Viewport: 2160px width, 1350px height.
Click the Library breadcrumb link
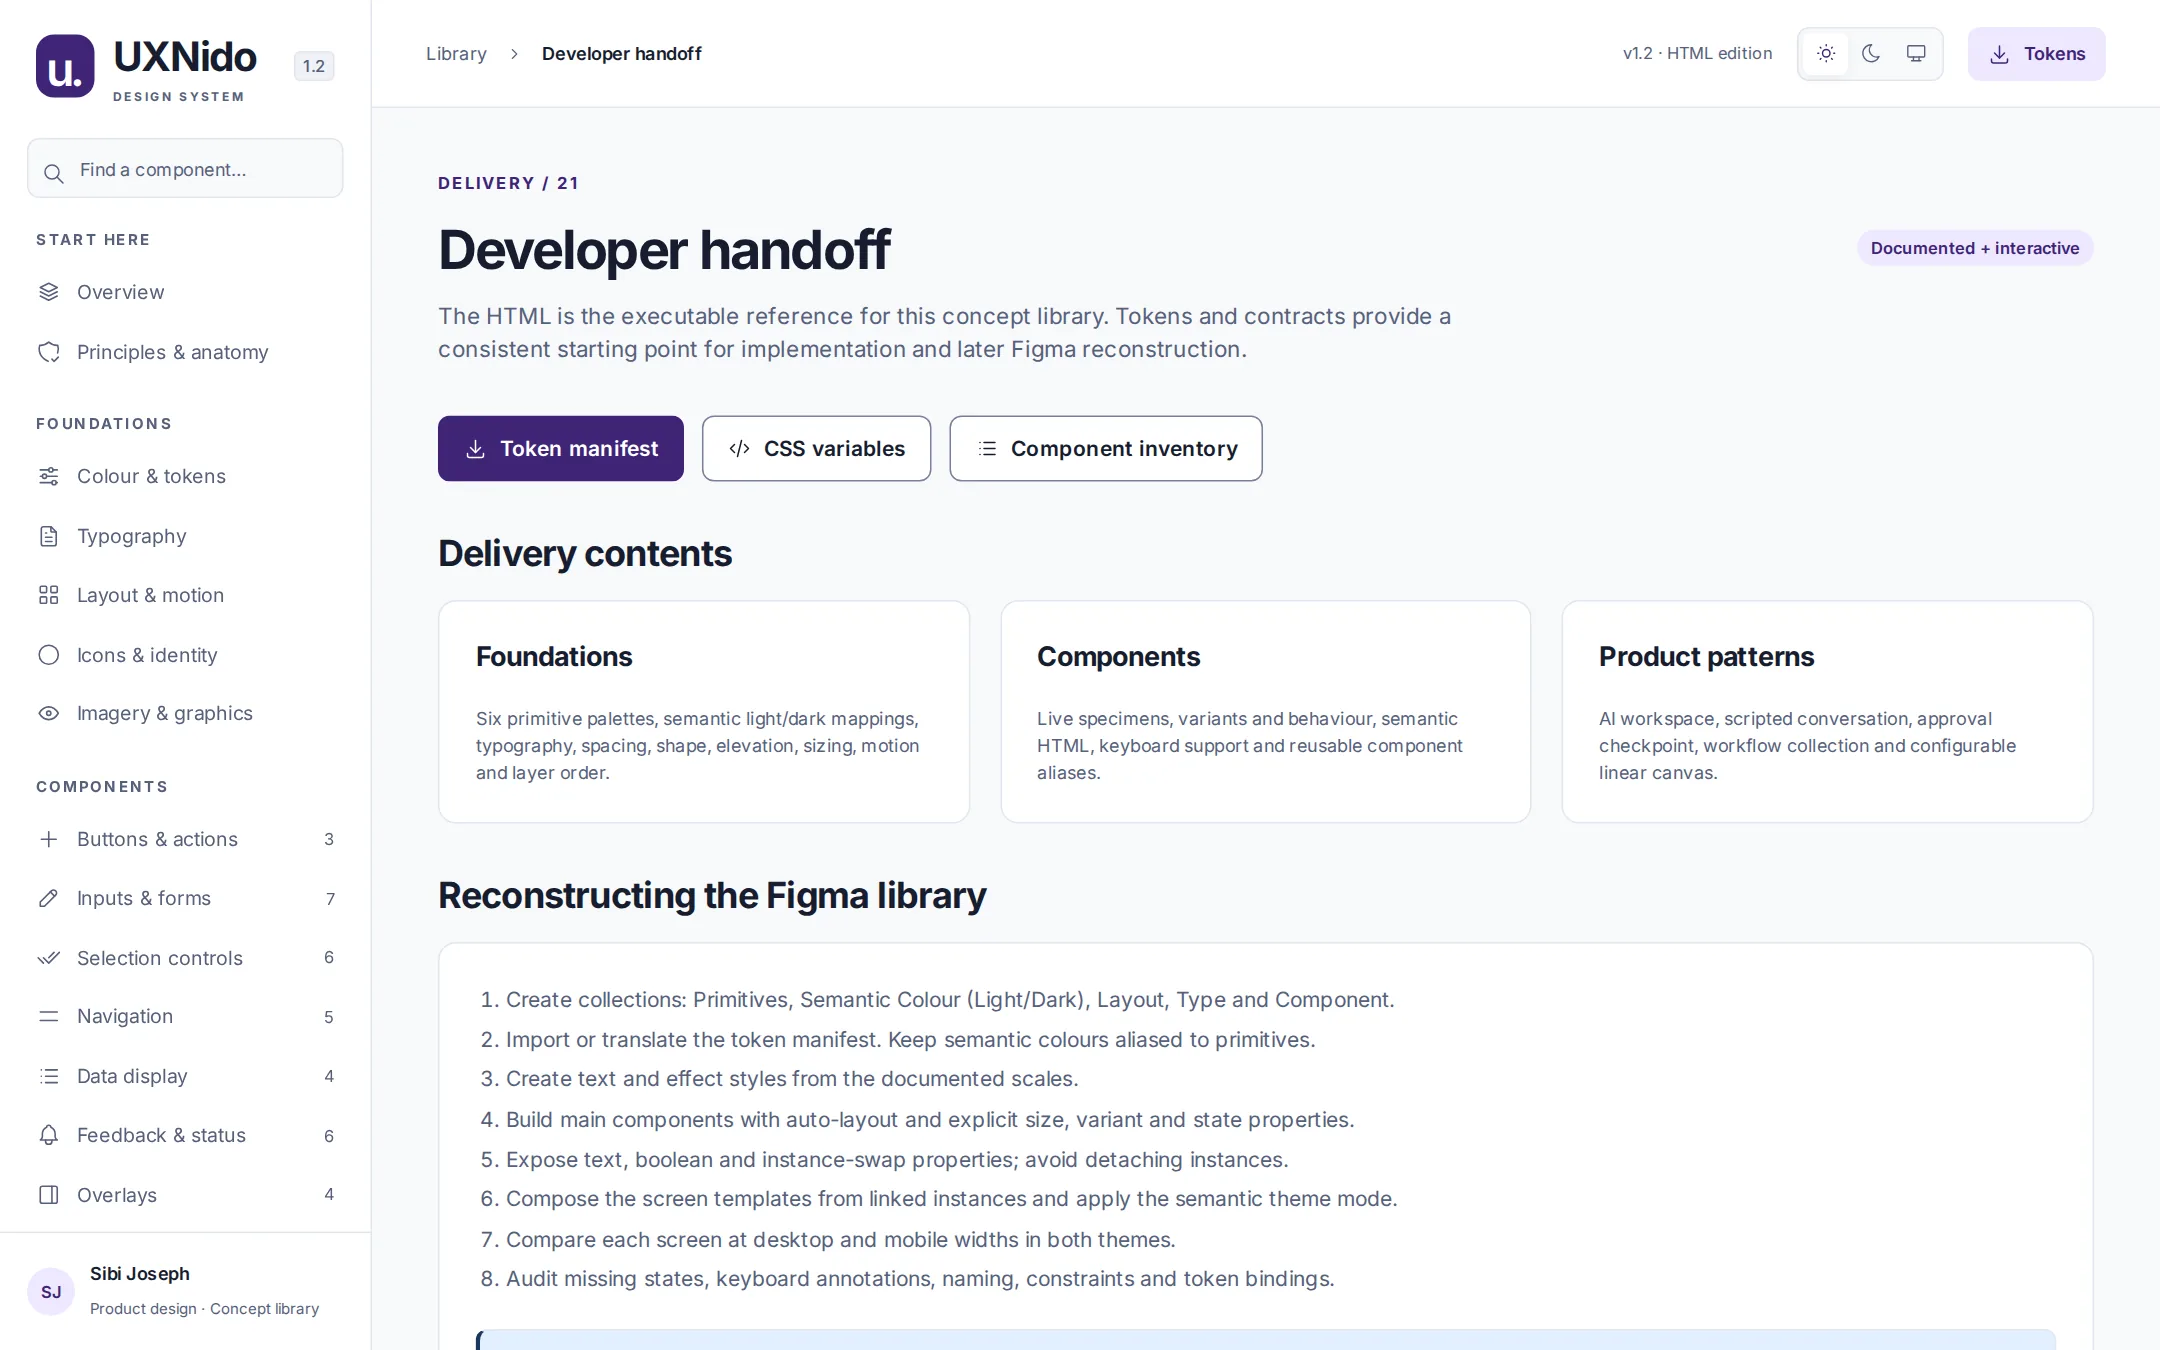tap(456, 54)
